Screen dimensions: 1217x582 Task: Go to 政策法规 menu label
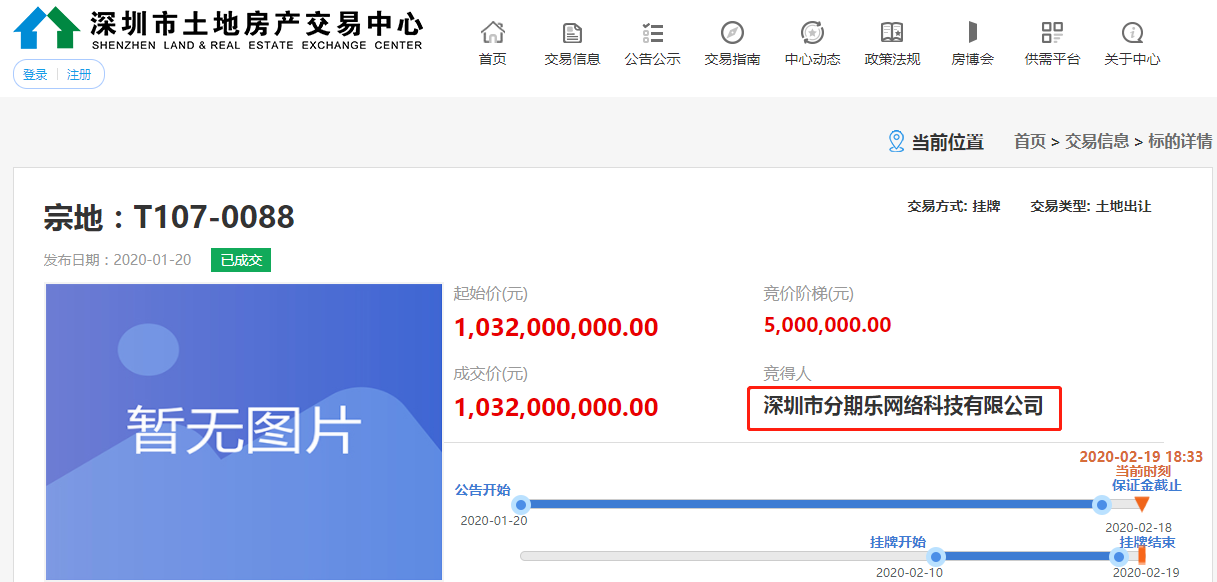[x=892, y=59]
